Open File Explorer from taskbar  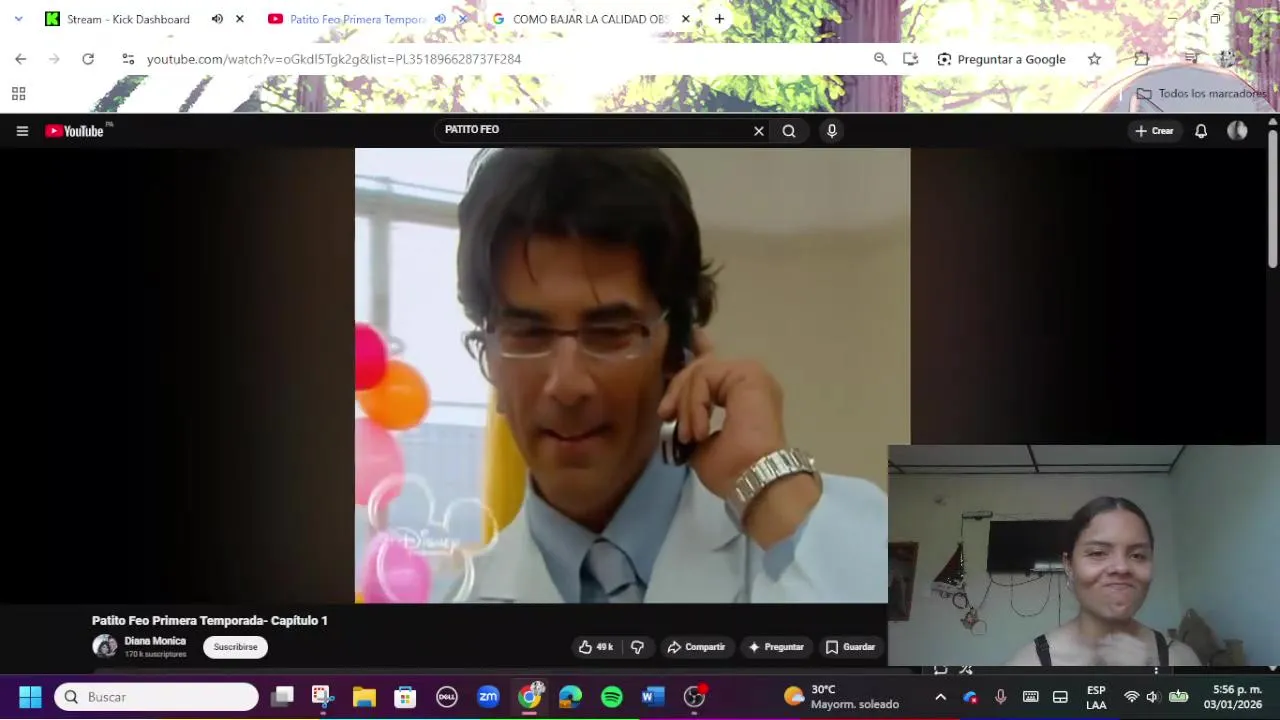[364, 697]
